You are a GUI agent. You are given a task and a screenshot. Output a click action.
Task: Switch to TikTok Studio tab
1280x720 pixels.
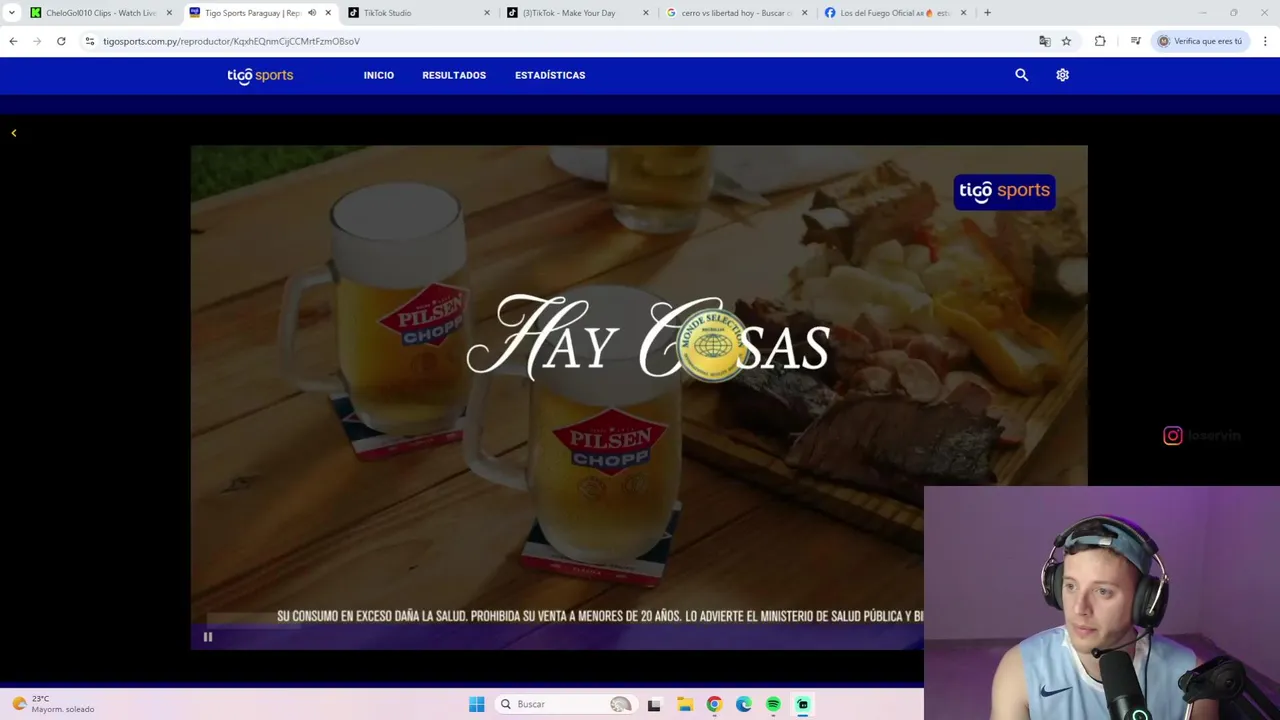click(418, 13)
